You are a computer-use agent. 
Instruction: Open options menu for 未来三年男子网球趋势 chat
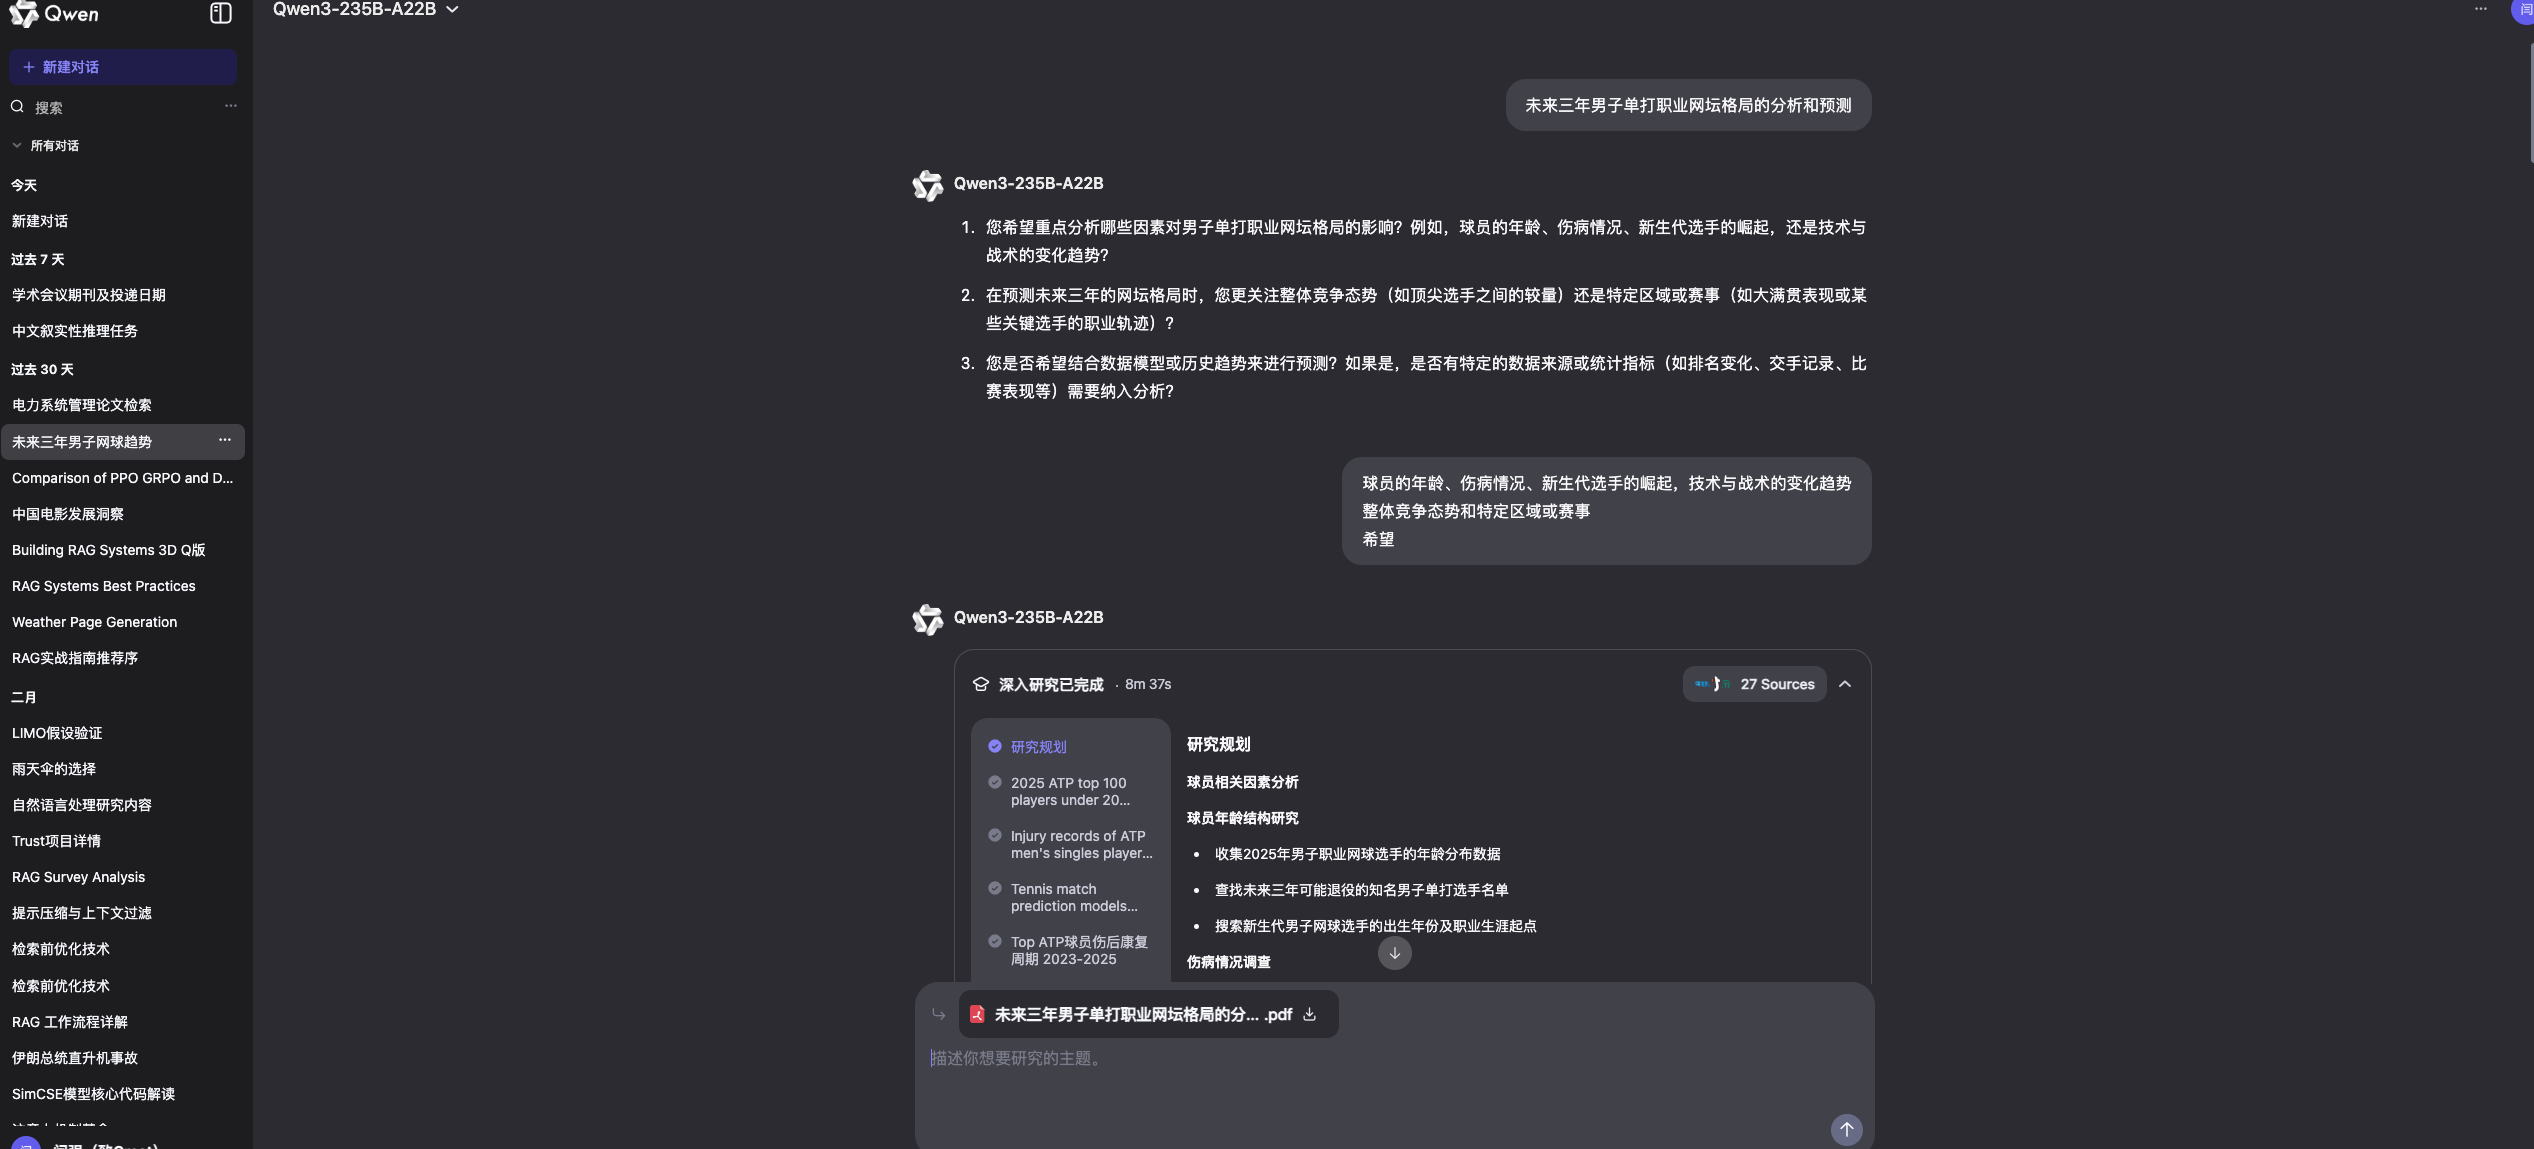click(225, 441)
